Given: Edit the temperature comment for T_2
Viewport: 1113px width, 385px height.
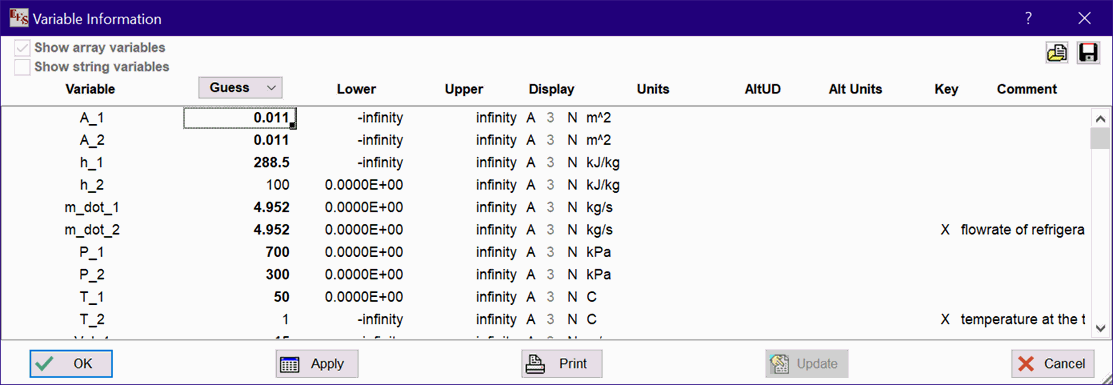Looking at the screenshot, I should [x=1023, y=320].
